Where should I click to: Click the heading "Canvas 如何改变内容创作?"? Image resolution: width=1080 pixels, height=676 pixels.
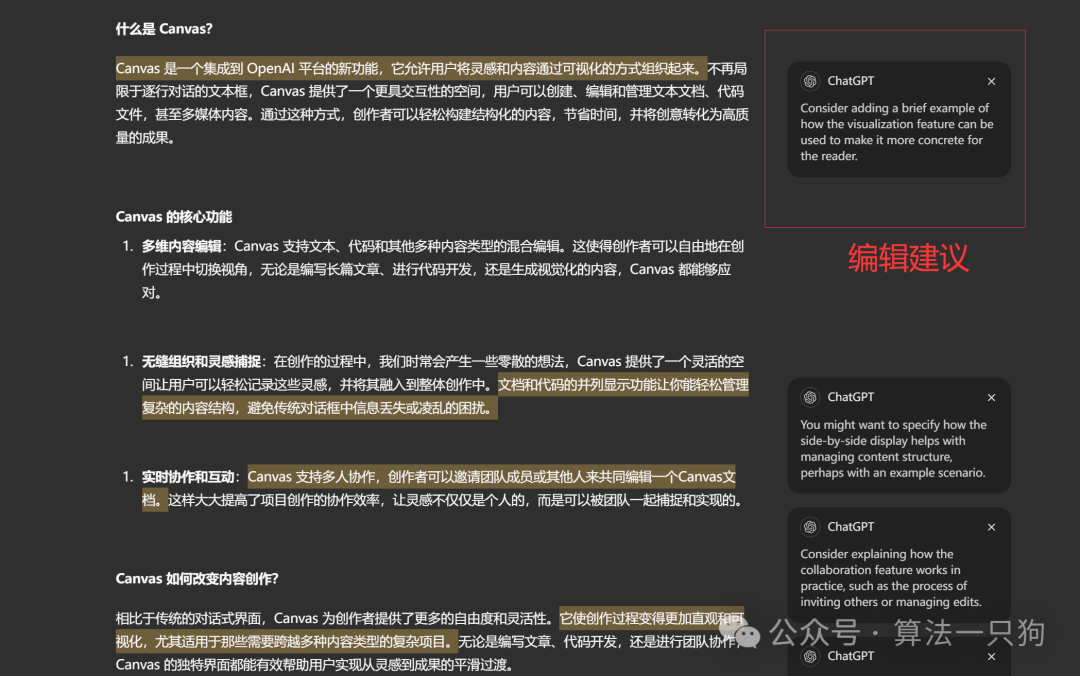(x=197, y=579)
